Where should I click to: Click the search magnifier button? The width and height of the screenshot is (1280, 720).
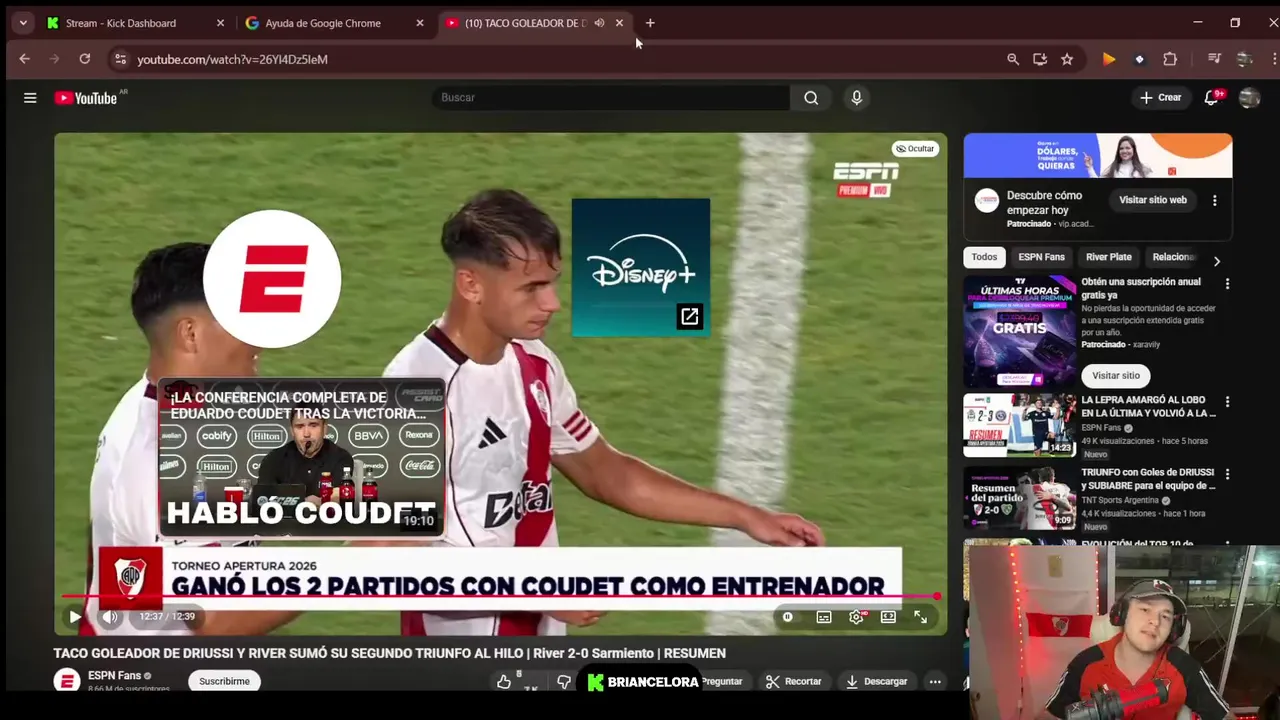pyautogui.click(x=811, y=97)
